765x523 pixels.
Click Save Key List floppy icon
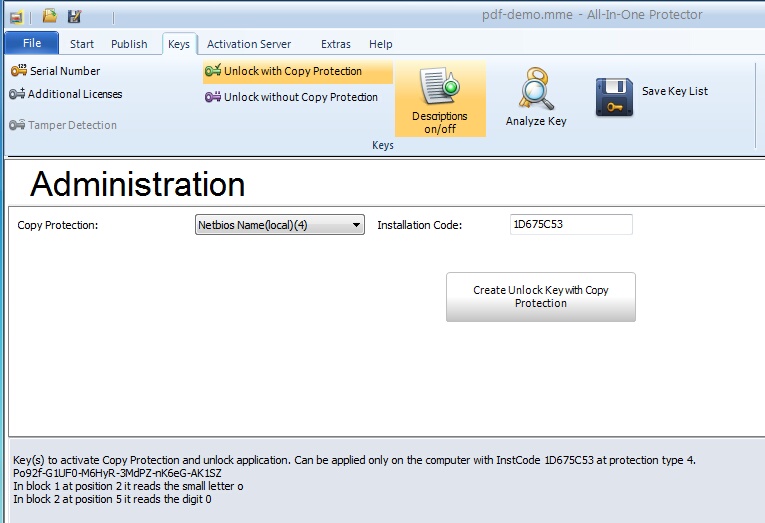[615, 97]
